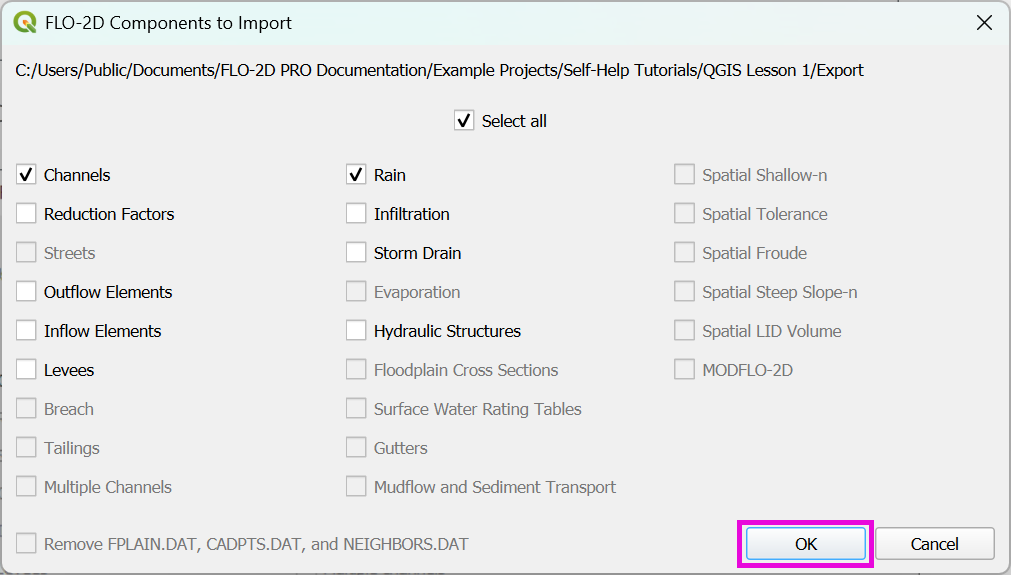Click the MODFLO-2D checkbox

coord(684,370)
